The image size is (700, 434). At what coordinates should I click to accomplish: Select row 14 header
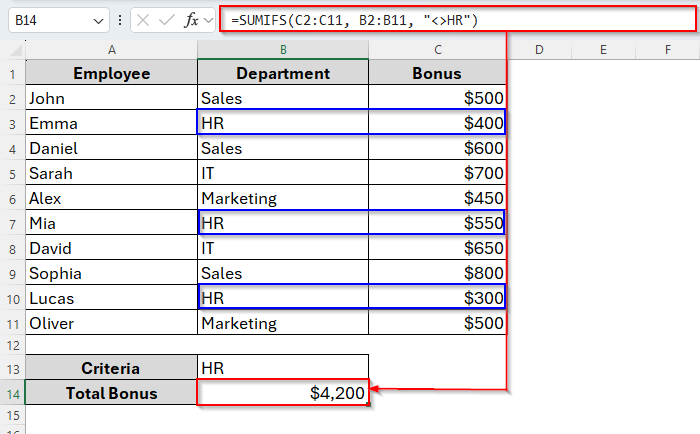pyautogui.click(x=12, y=393)
